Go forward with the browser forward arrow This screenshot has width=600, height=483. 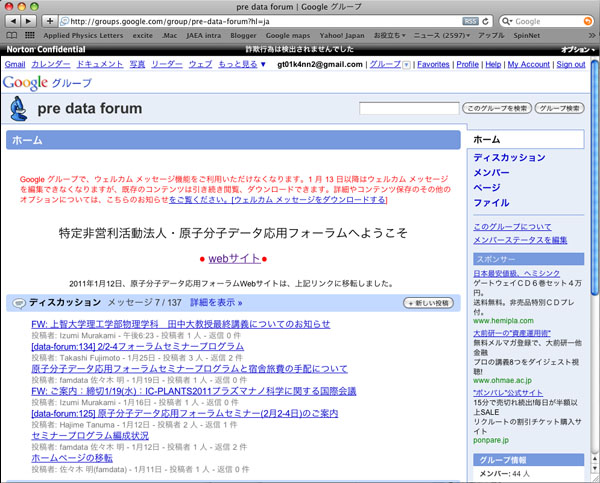(28, 21)
